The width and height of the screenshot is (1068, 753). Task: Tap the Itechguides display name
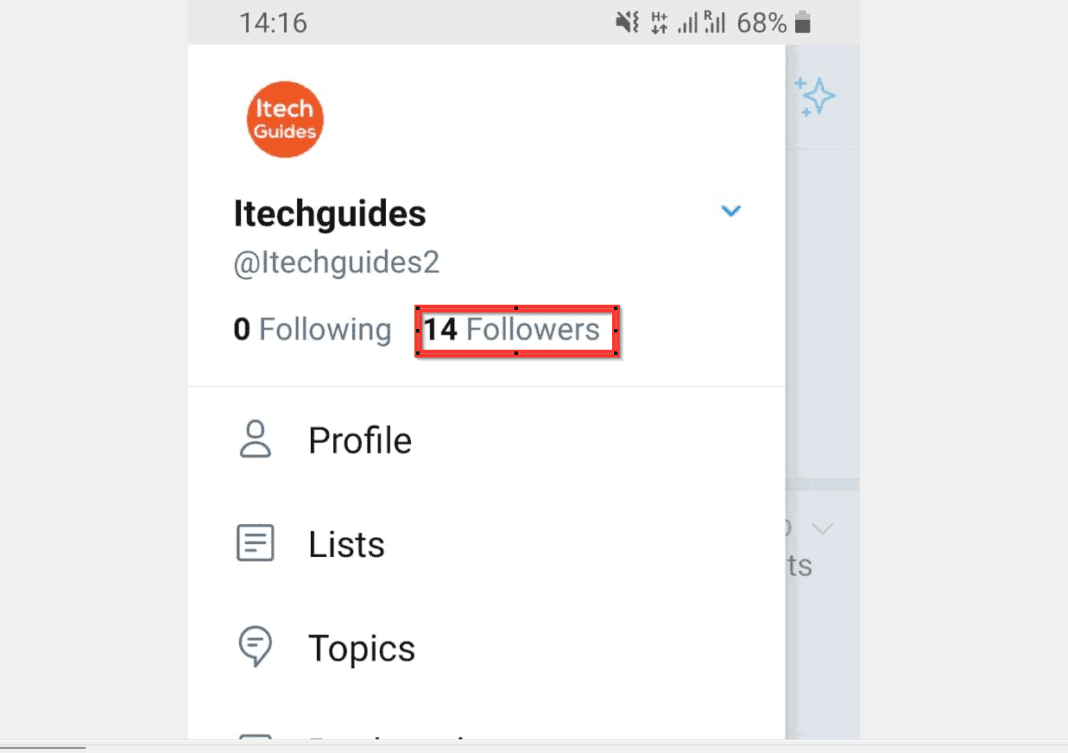click(x=330, y=212)
